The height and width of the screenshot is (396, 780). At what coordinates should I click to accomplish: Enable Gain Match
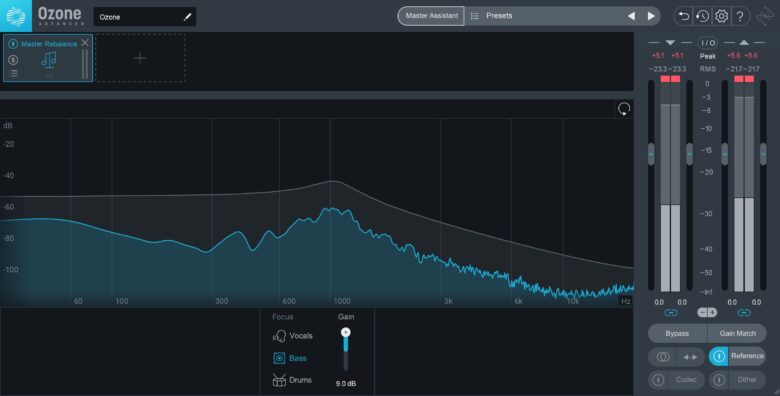[x=737, y=333]
